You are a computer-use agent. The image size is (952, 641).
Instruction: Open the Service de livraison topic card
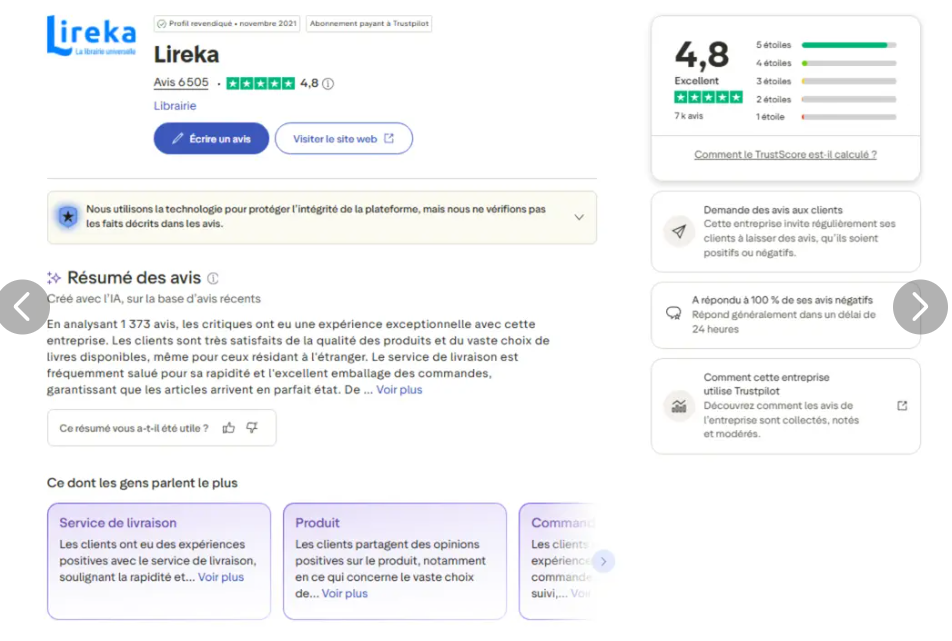tap(159, 561)
